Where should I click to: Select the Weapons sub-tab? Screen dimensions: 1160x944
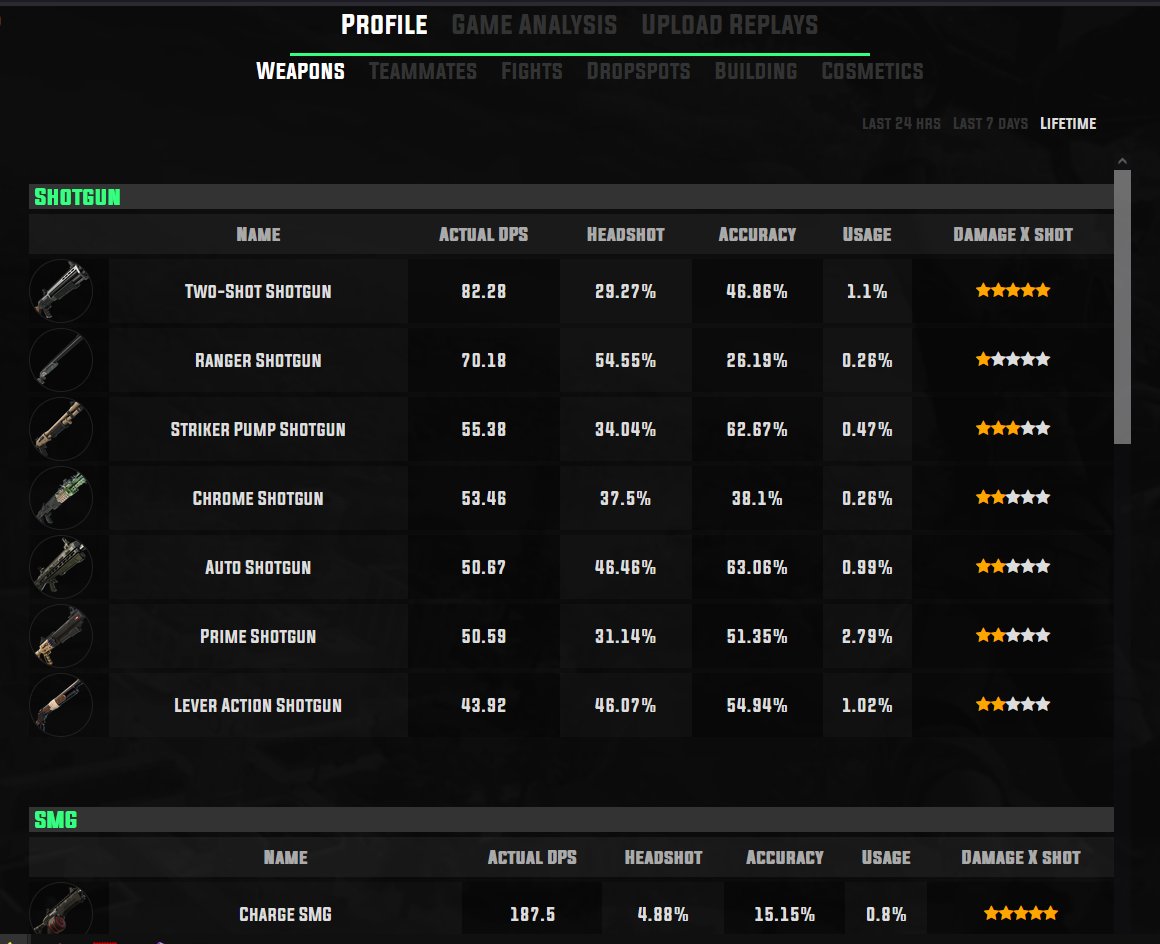(x=300, y=71)
